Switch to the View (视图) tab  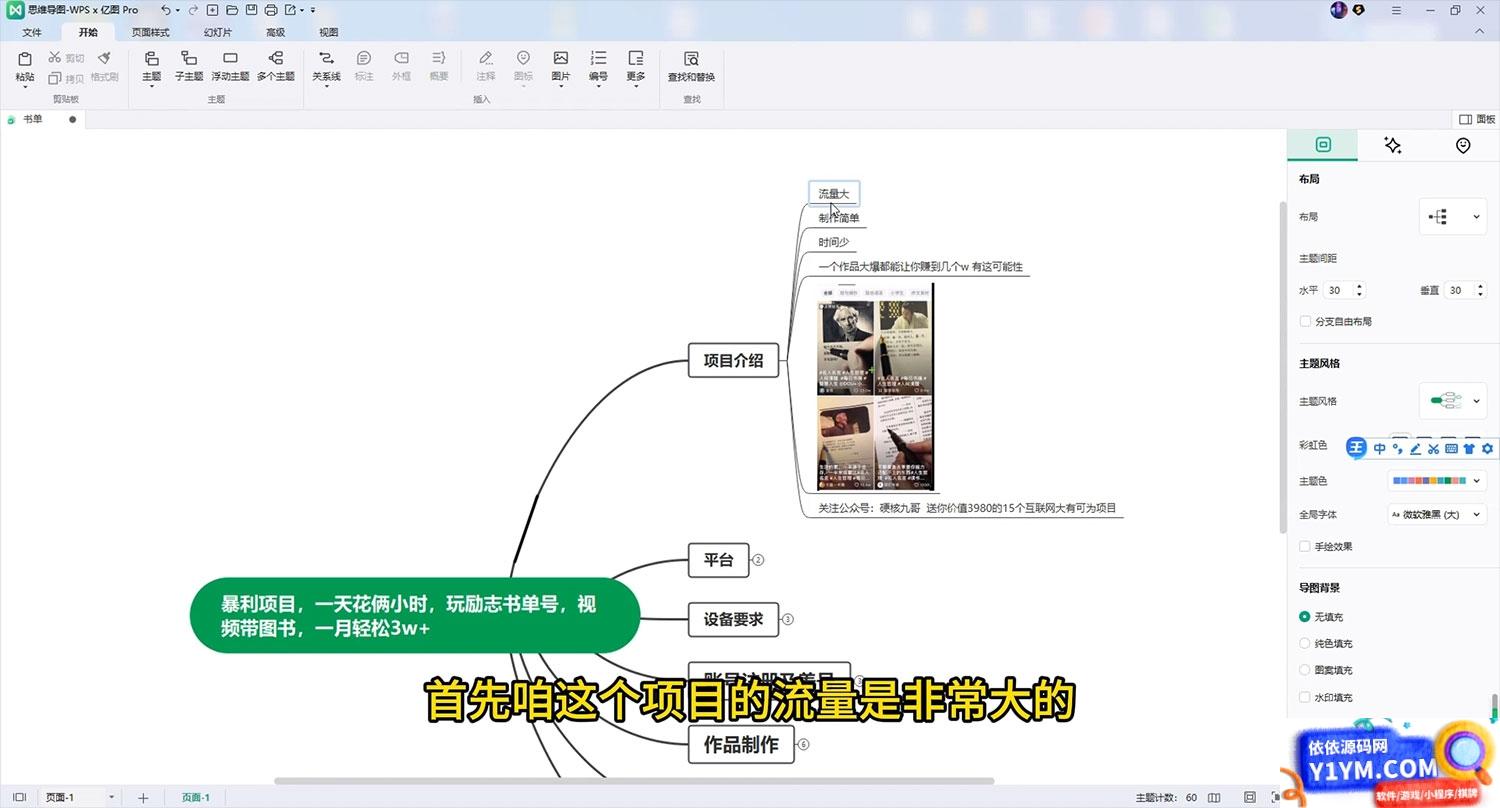click(x=329, y=32)
